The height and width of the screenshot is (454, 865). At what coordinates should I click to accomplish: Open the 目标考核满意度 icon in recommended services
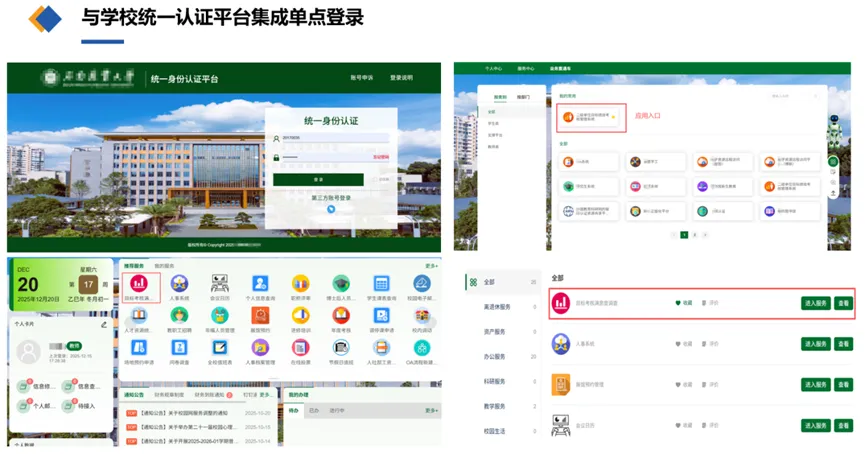(x=138, y=284)
